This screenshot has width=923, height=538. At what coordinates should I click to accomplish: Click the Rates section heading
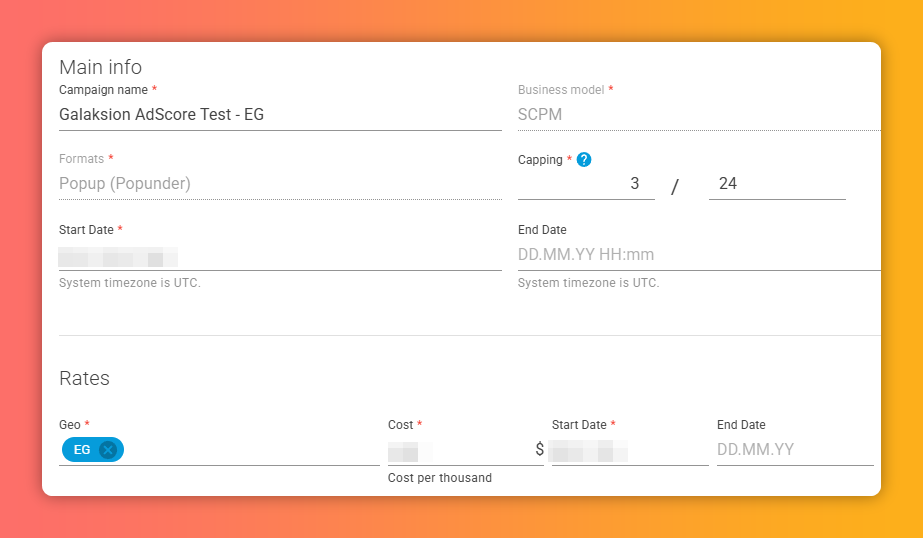point(84,378)
